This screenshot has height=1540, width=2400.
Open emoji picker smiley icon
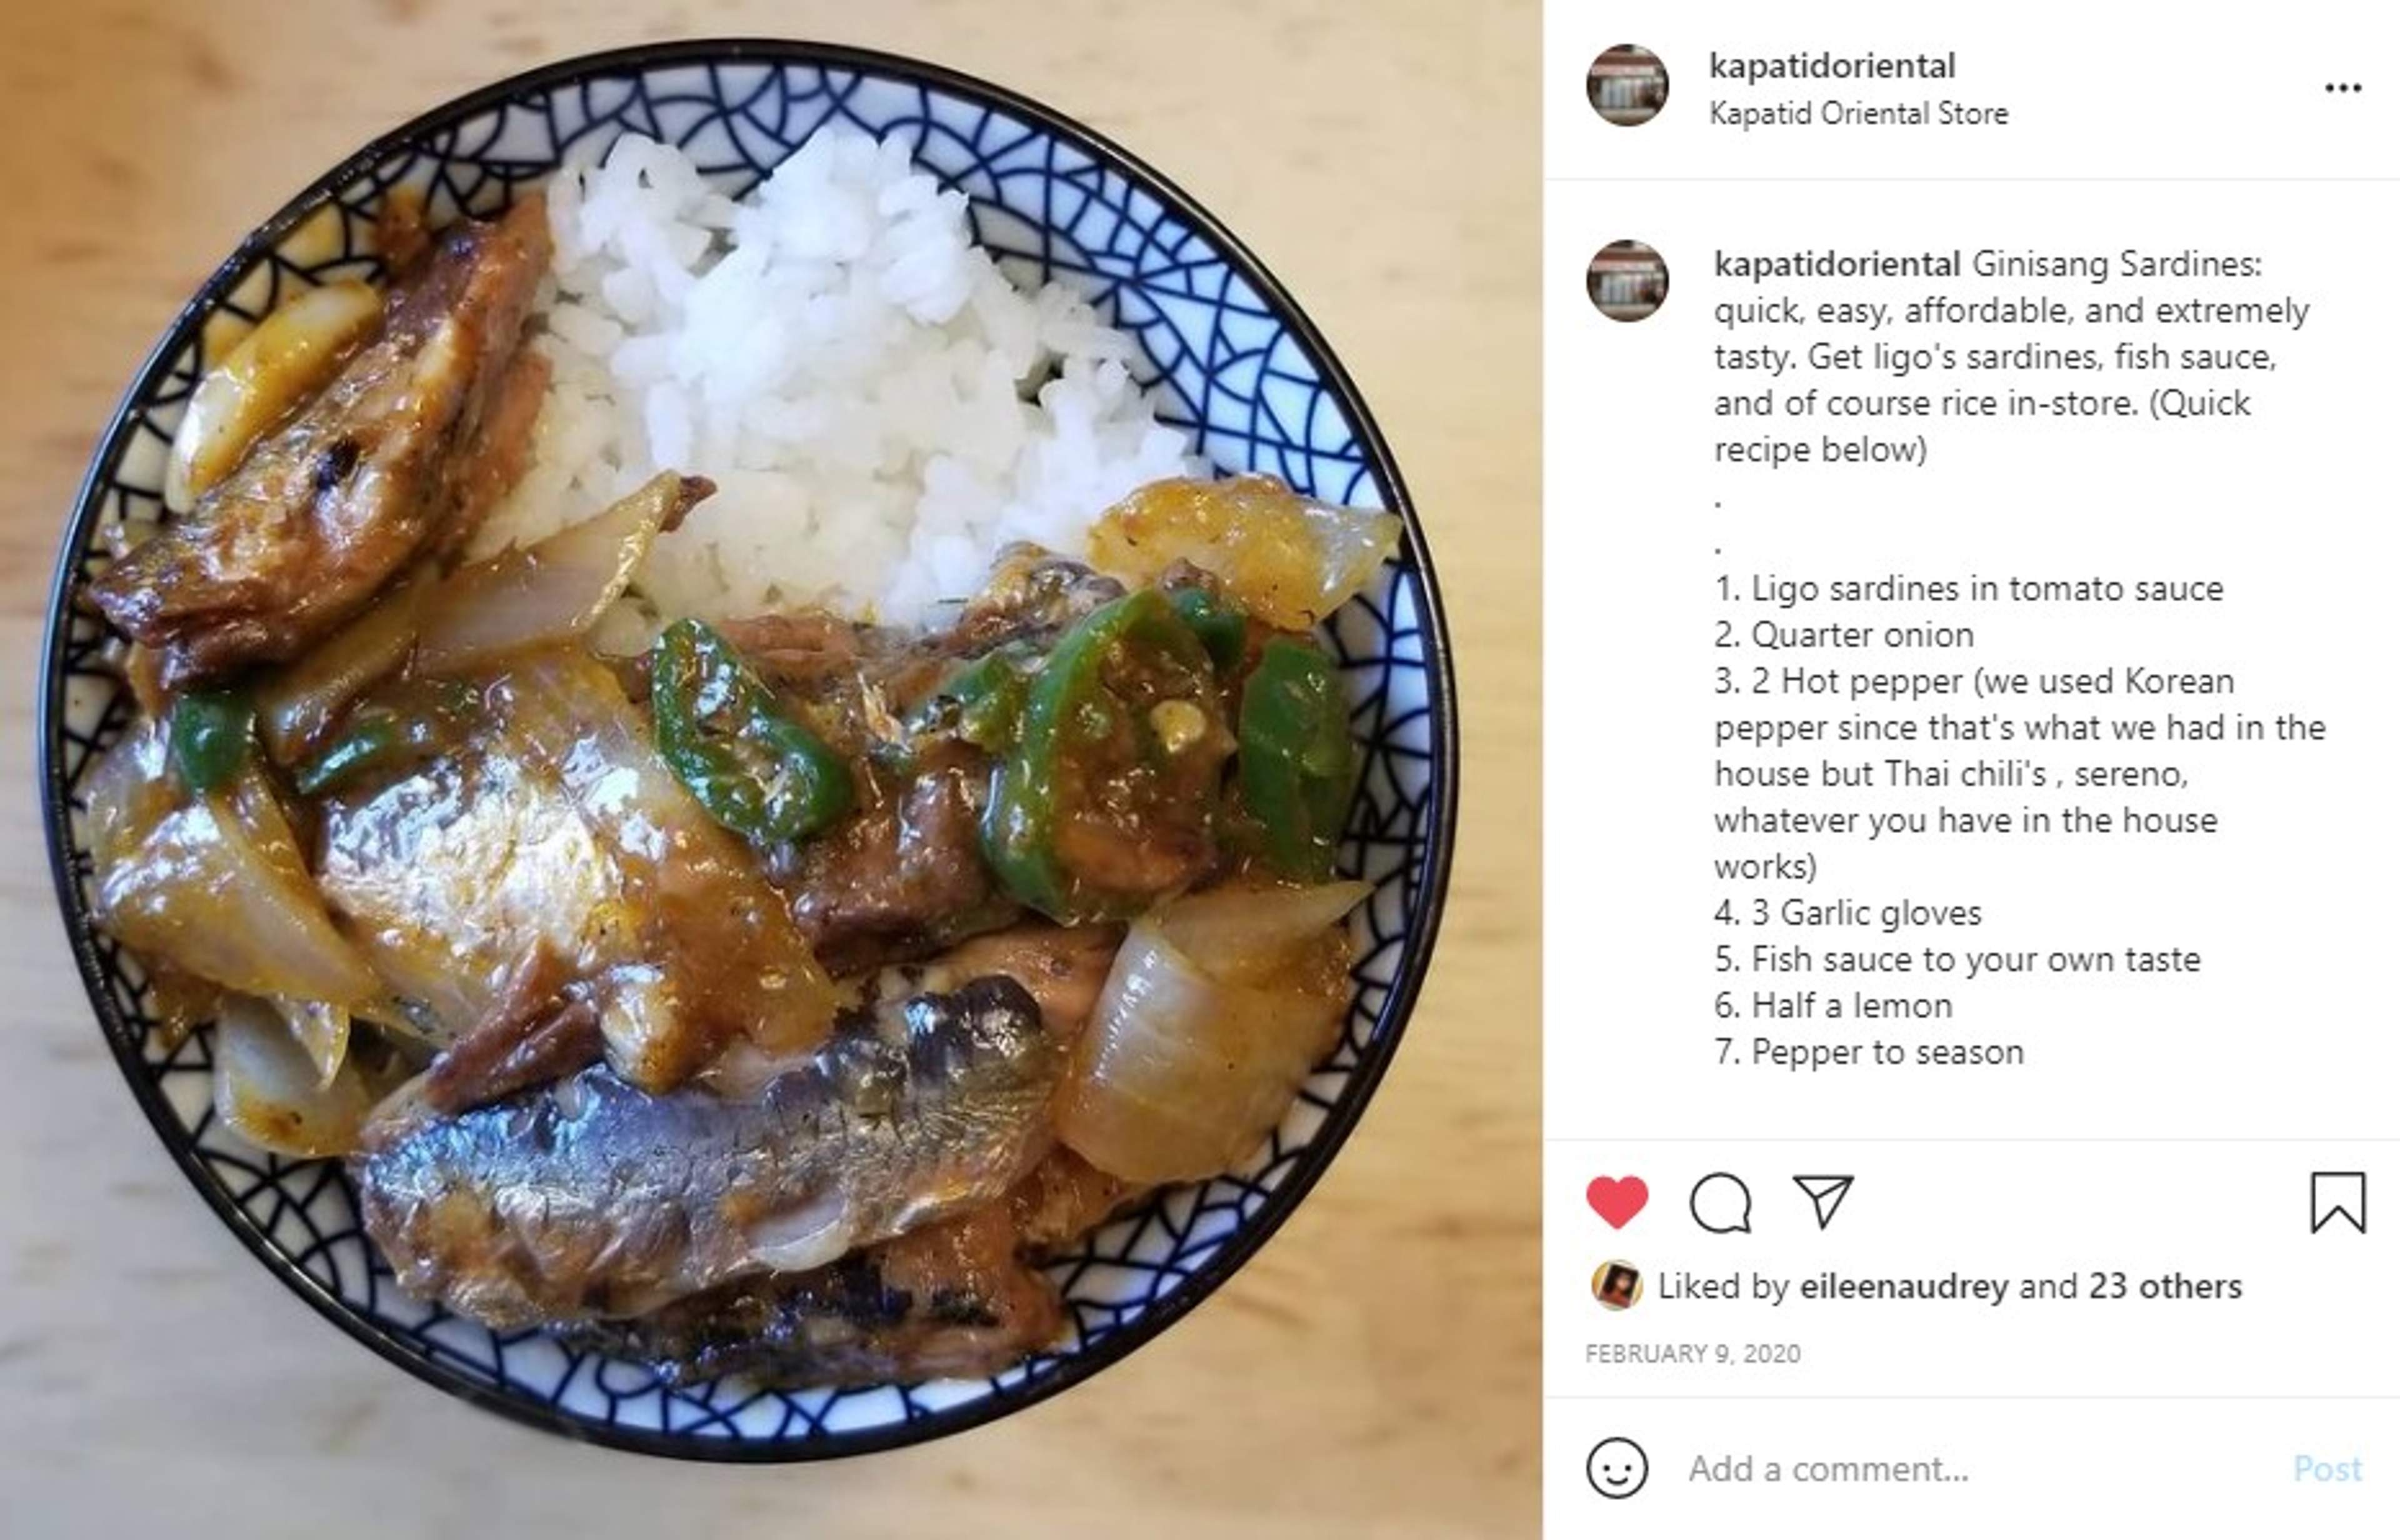pyautogui.click(x=1616, y=1468)
